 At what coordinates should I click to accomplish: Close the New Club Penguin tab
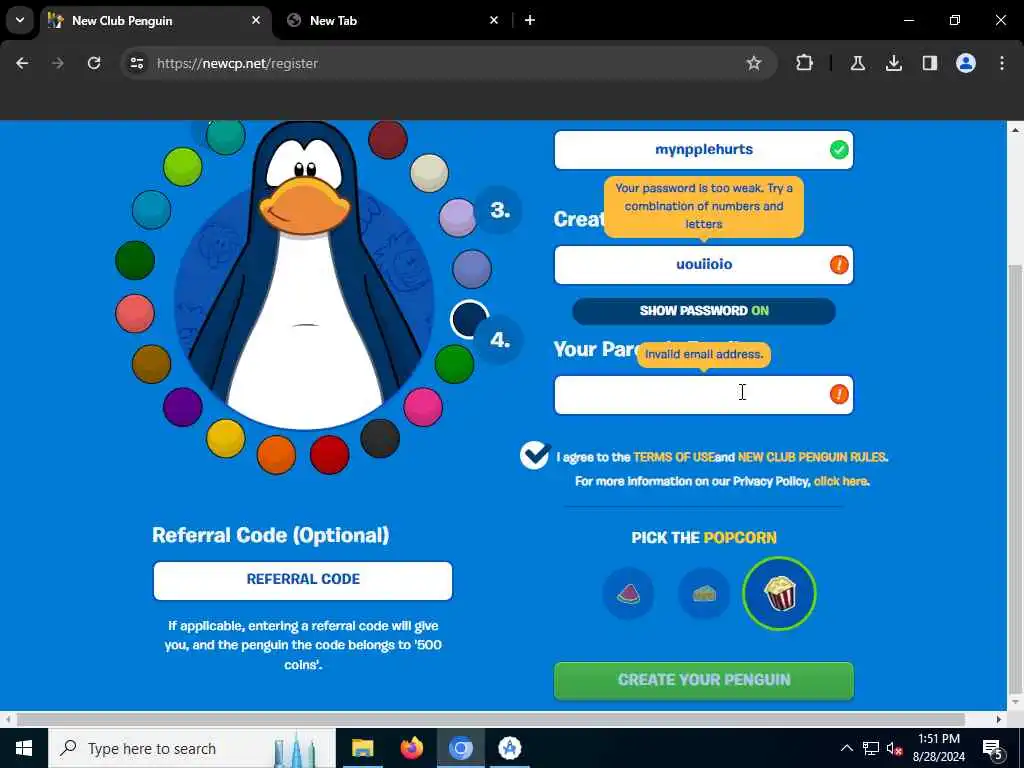tap(256, 20)
